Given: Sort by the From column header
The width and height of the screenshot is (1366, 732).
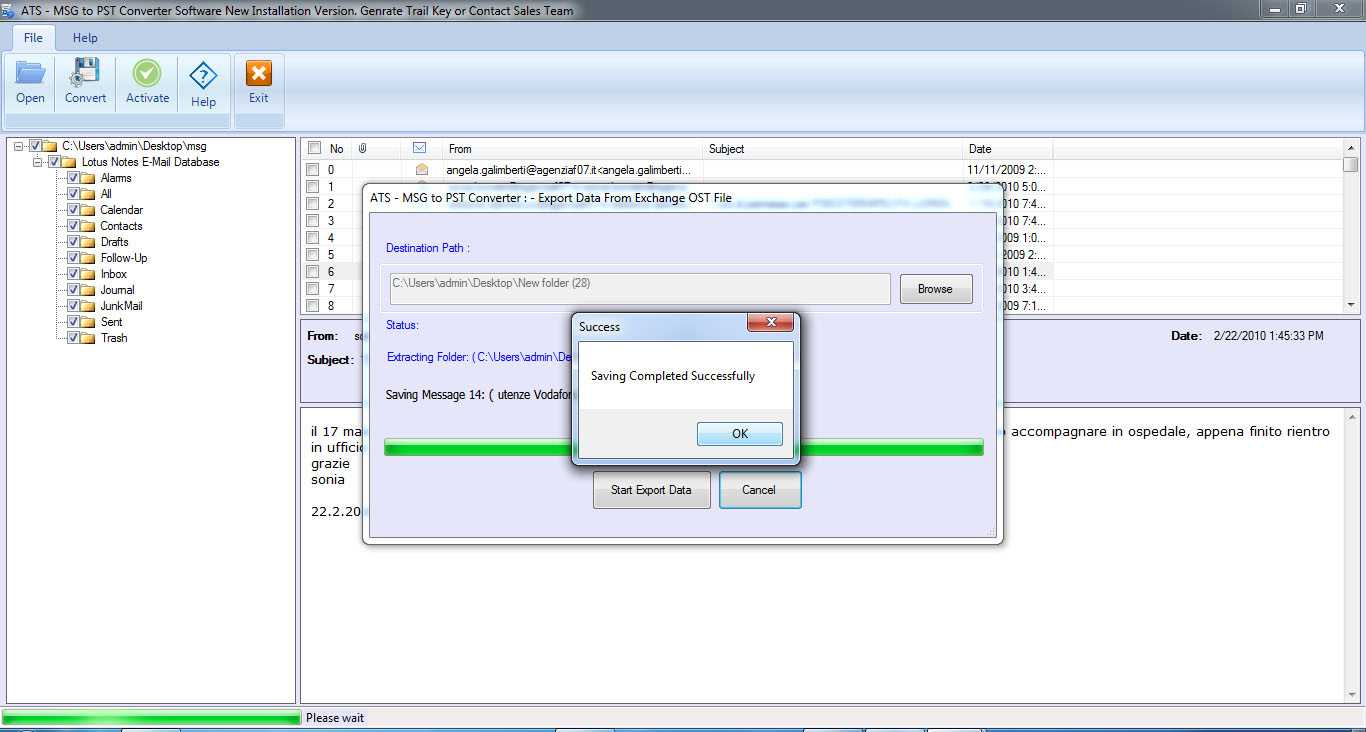Looking at the screenshot, I should [574, 148].
